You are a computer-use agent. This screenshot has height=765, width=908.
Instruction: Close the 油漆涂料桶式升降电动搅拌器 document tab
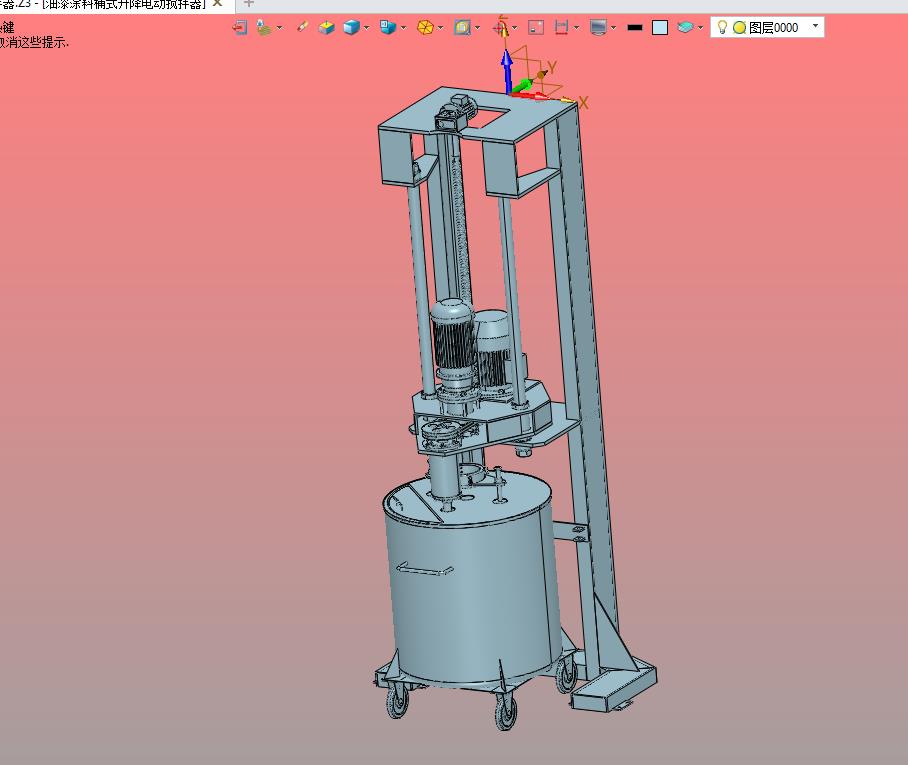tap(218, 3)
